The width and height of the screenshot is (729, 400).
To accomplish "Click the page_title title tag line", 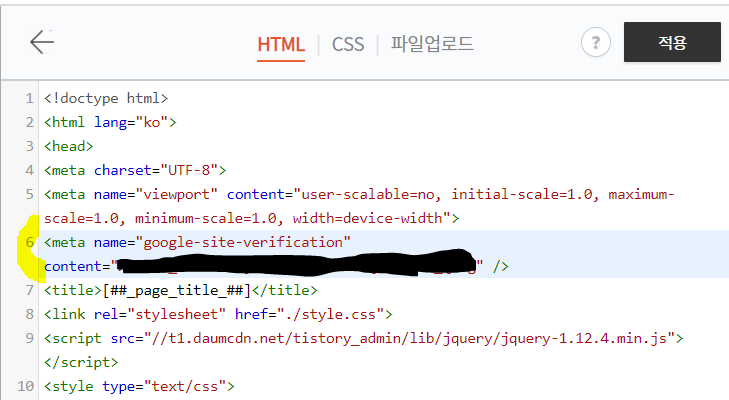I will point(181,290).
